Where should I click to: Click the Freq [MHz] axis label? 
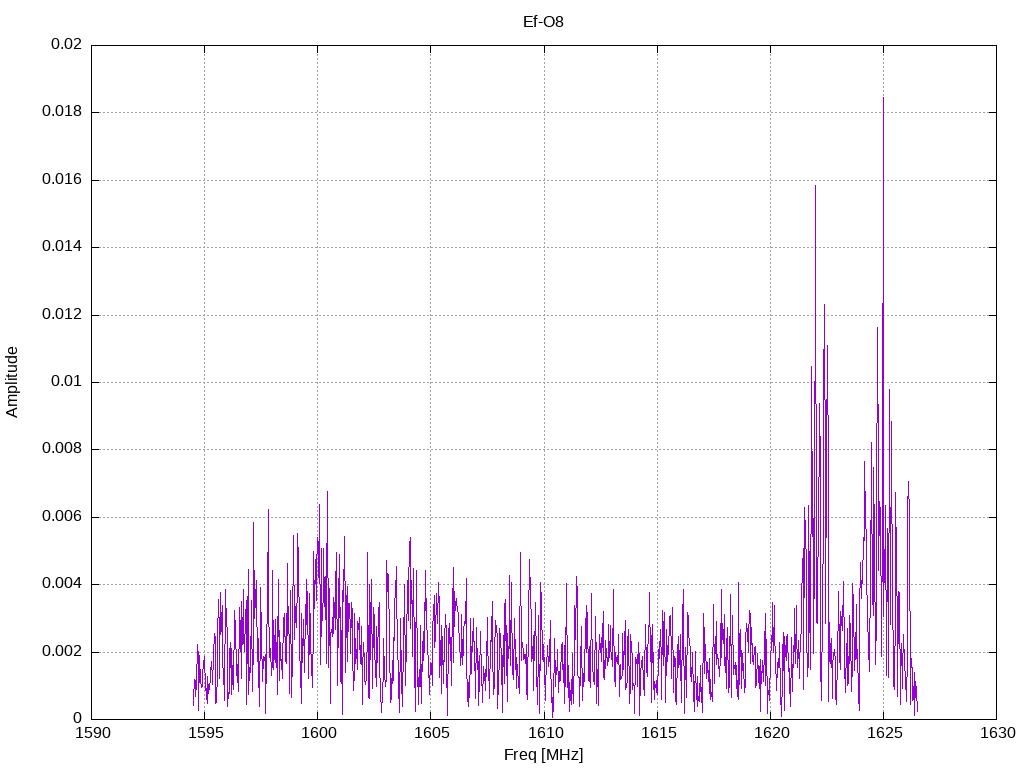[x=543, y=755]
